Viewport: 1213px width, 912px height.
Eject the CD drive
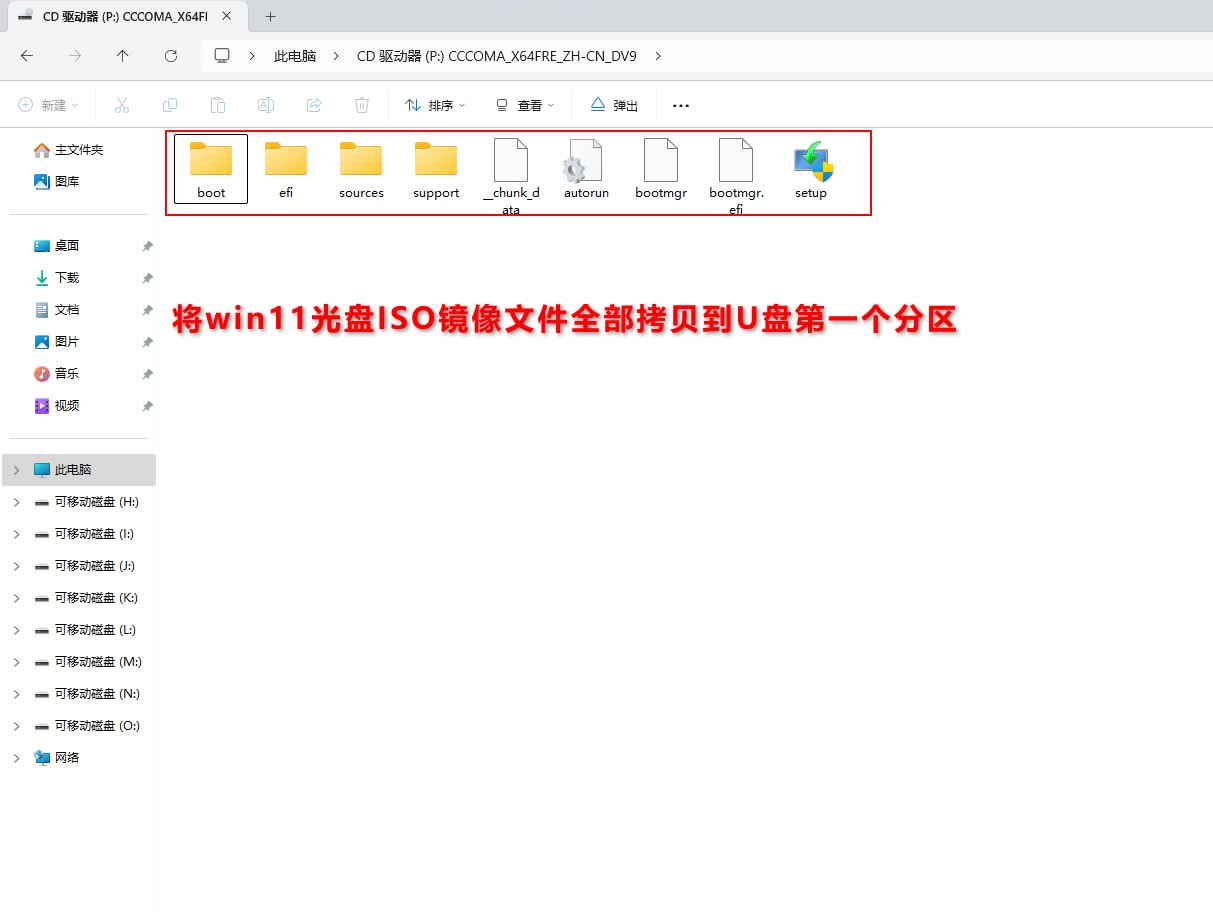pos(614,105)
